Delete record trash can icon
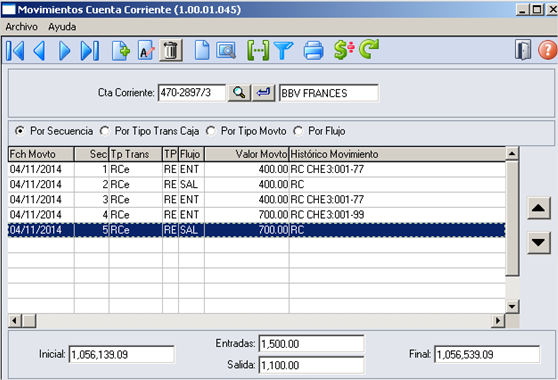The height and width of the screenshot is (380, 558). point(171,51)
